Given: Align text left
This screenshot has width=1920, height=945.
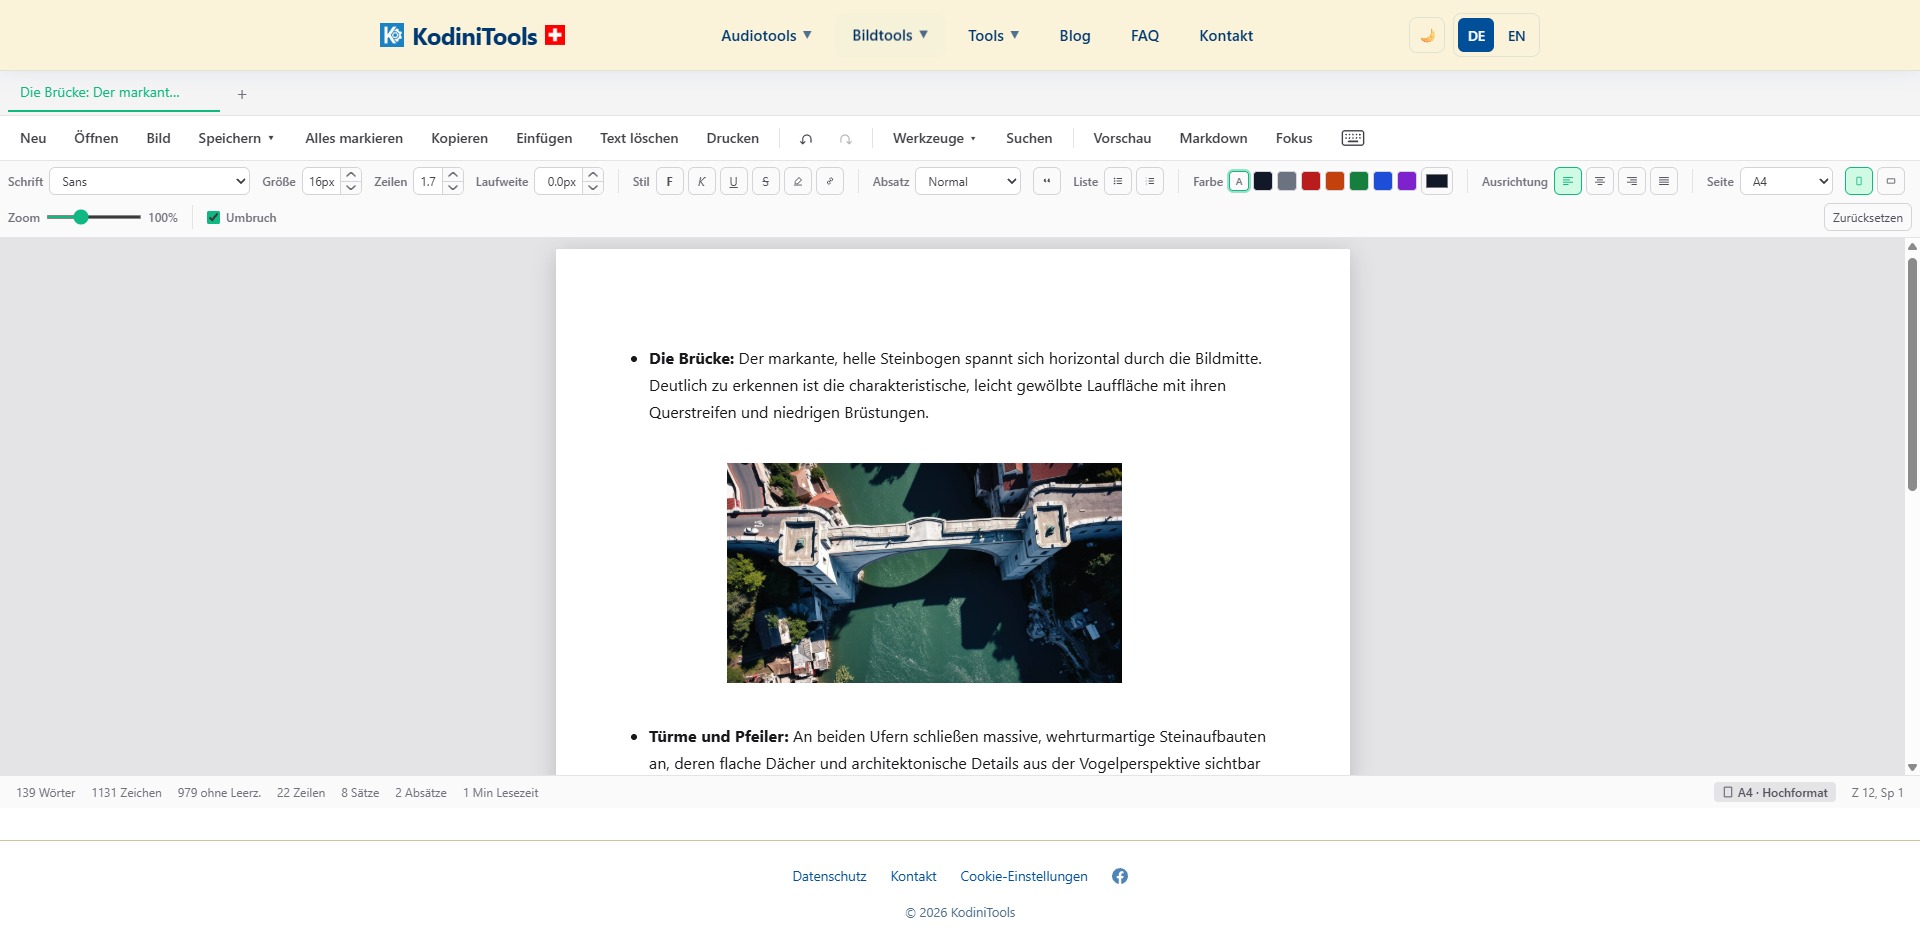Looking at the screenshot, I should [1567, 181].
